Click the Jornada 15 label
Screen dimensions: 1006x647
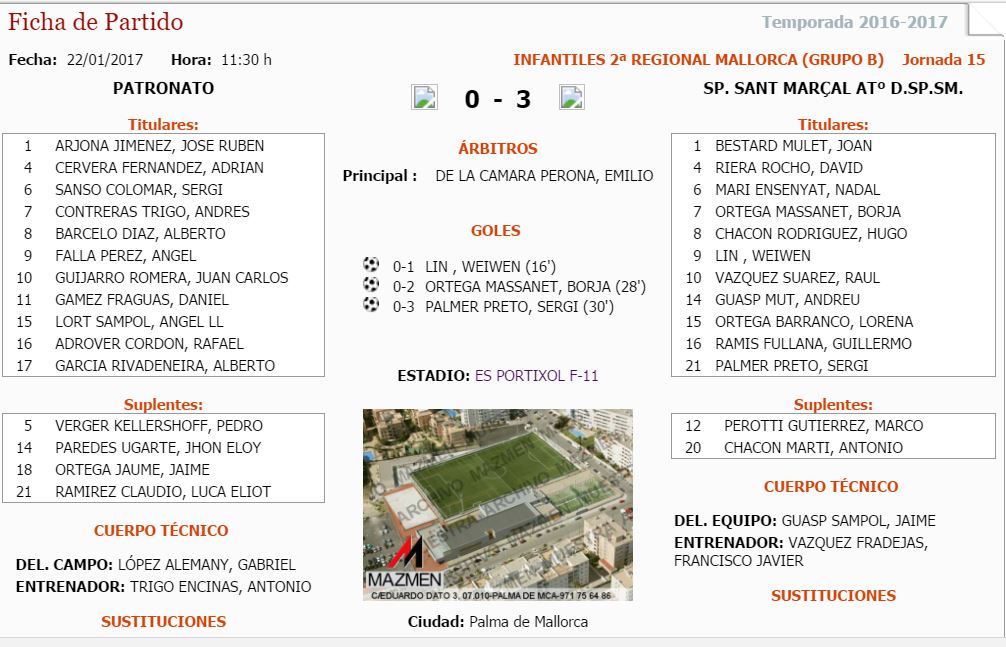943,60
